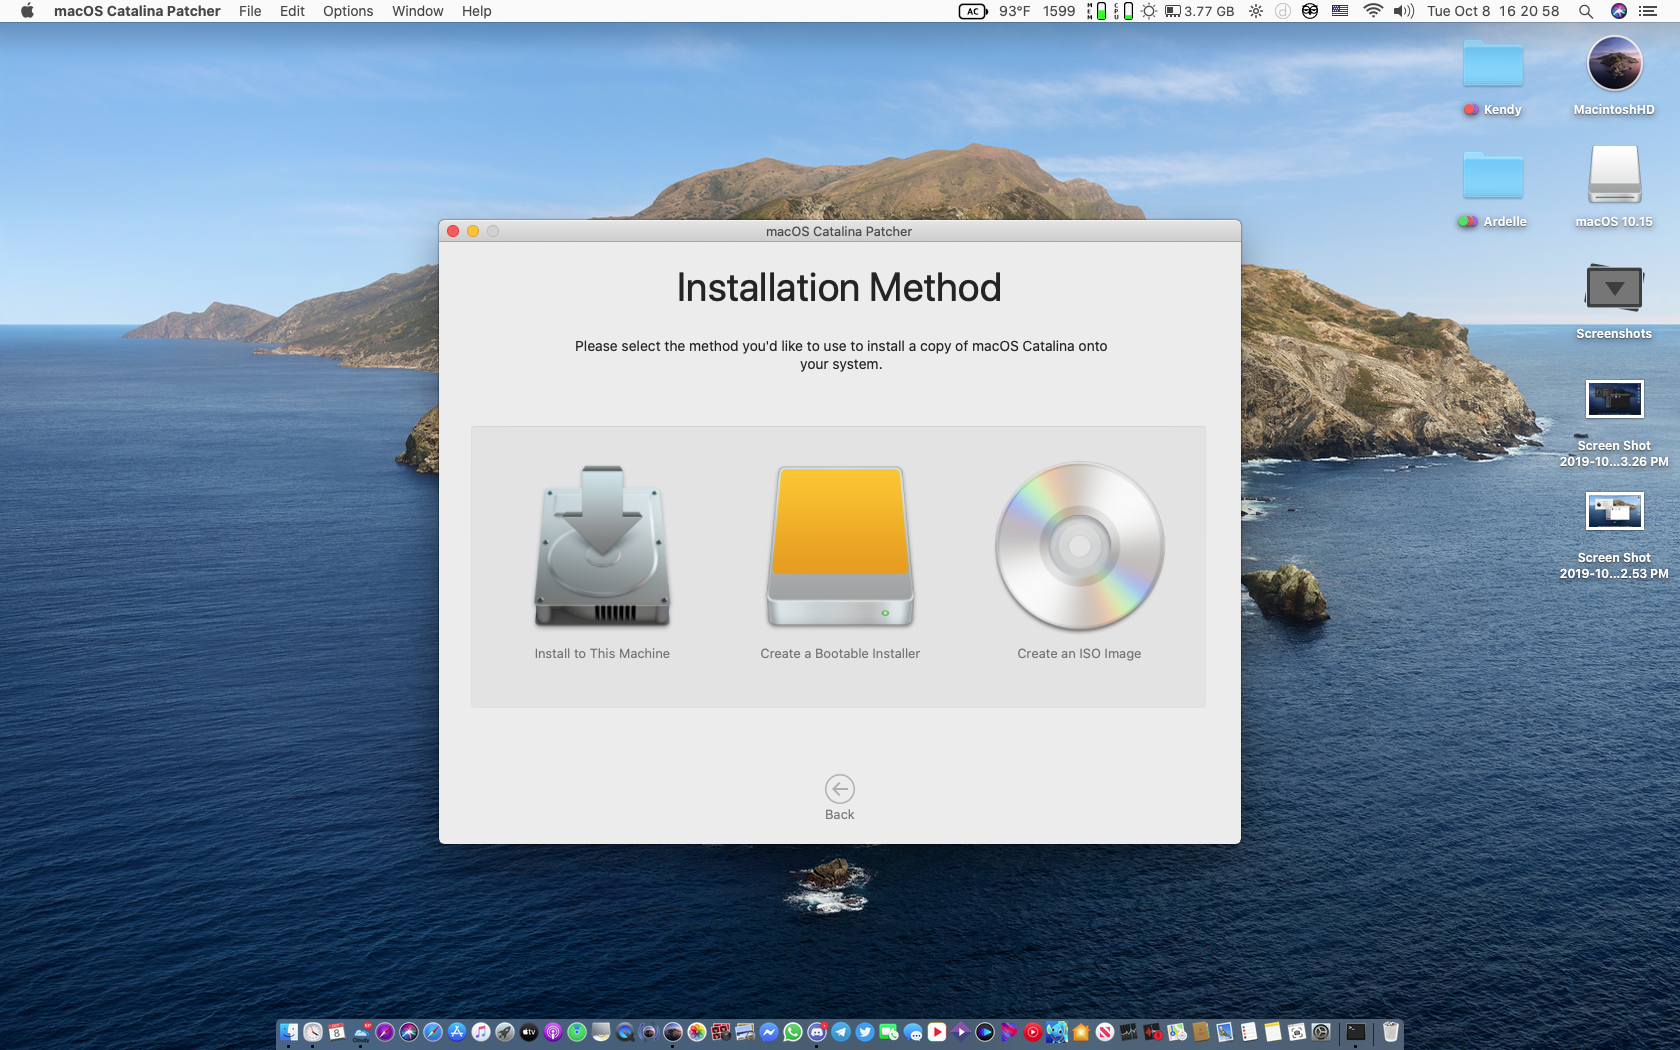Open Spotlight search in the menu bar
This screenshot has width=1680, height=1050.
(1585, 11)
